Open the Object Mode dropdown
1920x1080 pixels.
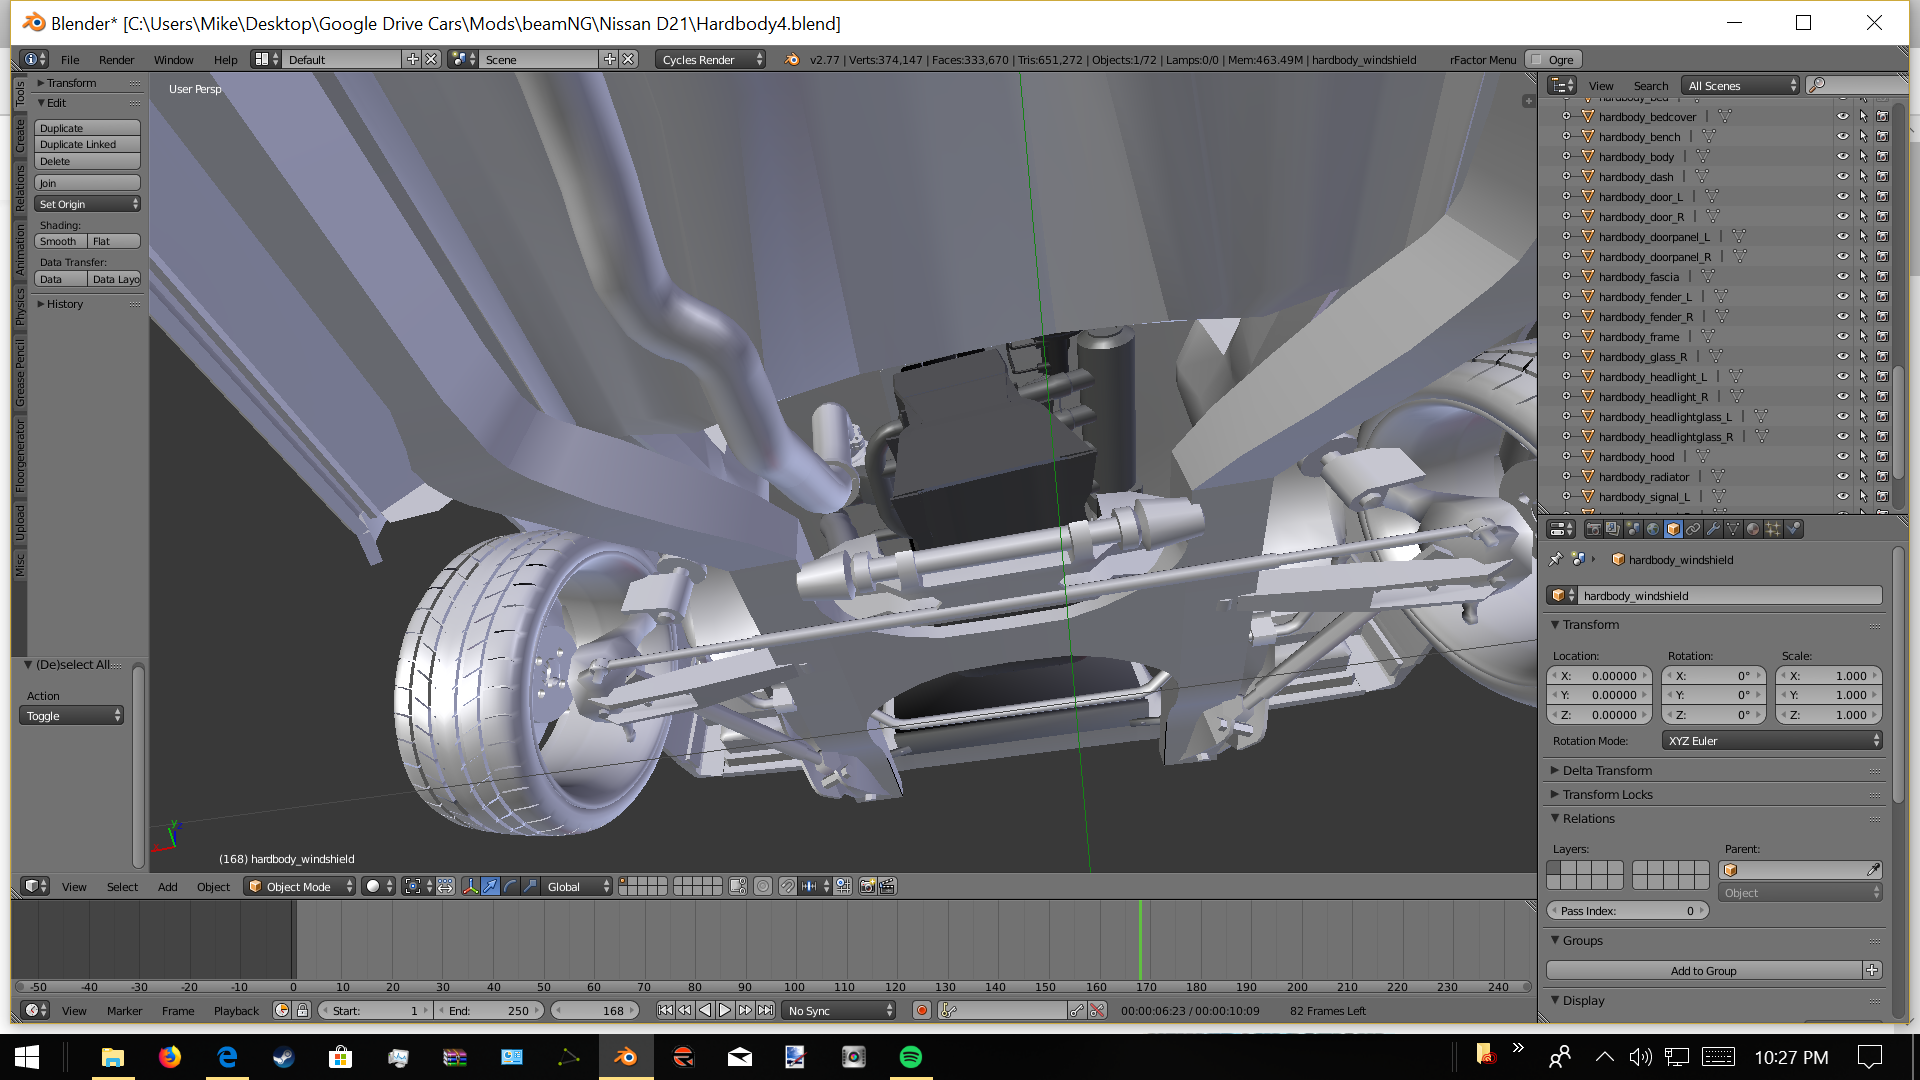coord(299,886)
